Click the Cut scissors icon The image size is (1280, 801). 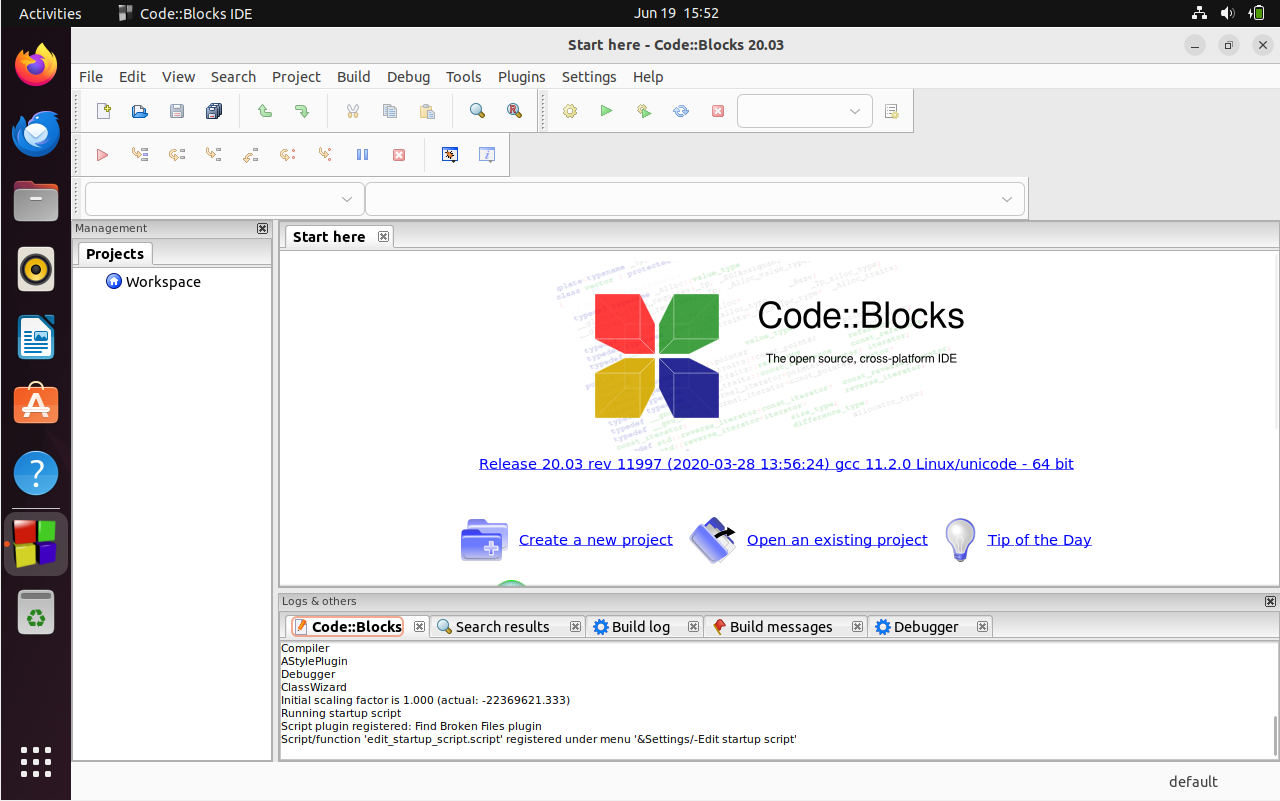tap(352, 111)
